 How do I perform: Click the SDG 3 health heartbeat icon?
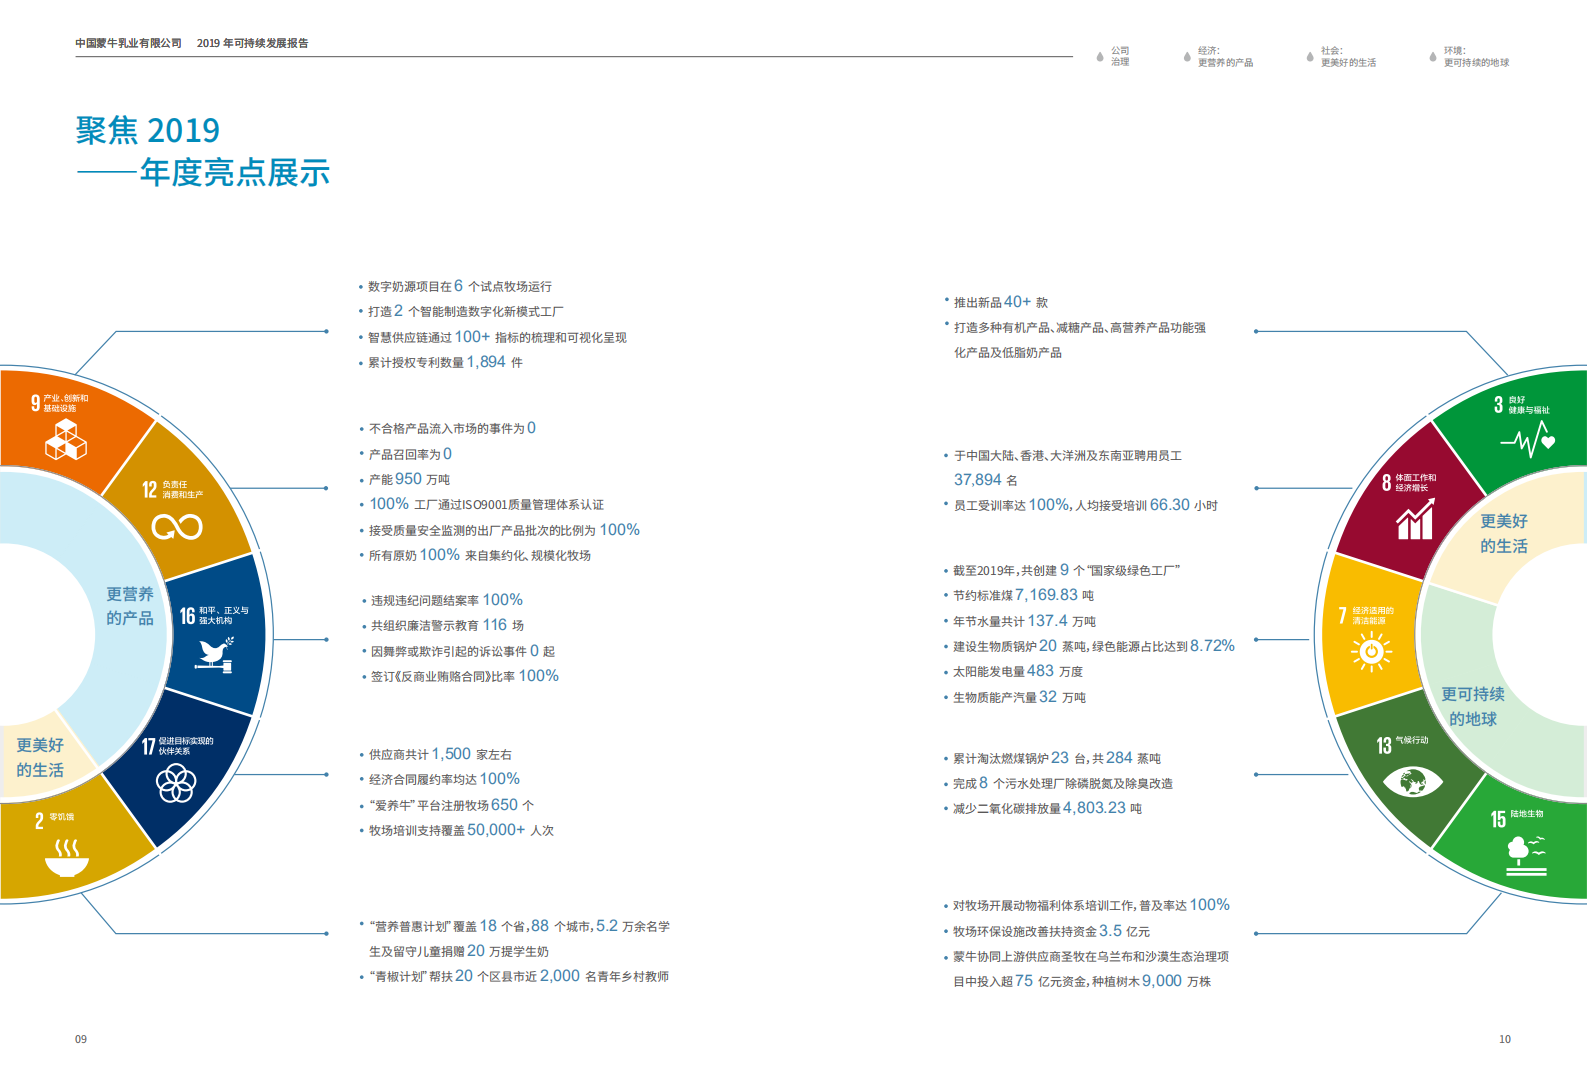(x=1527, y=439)
